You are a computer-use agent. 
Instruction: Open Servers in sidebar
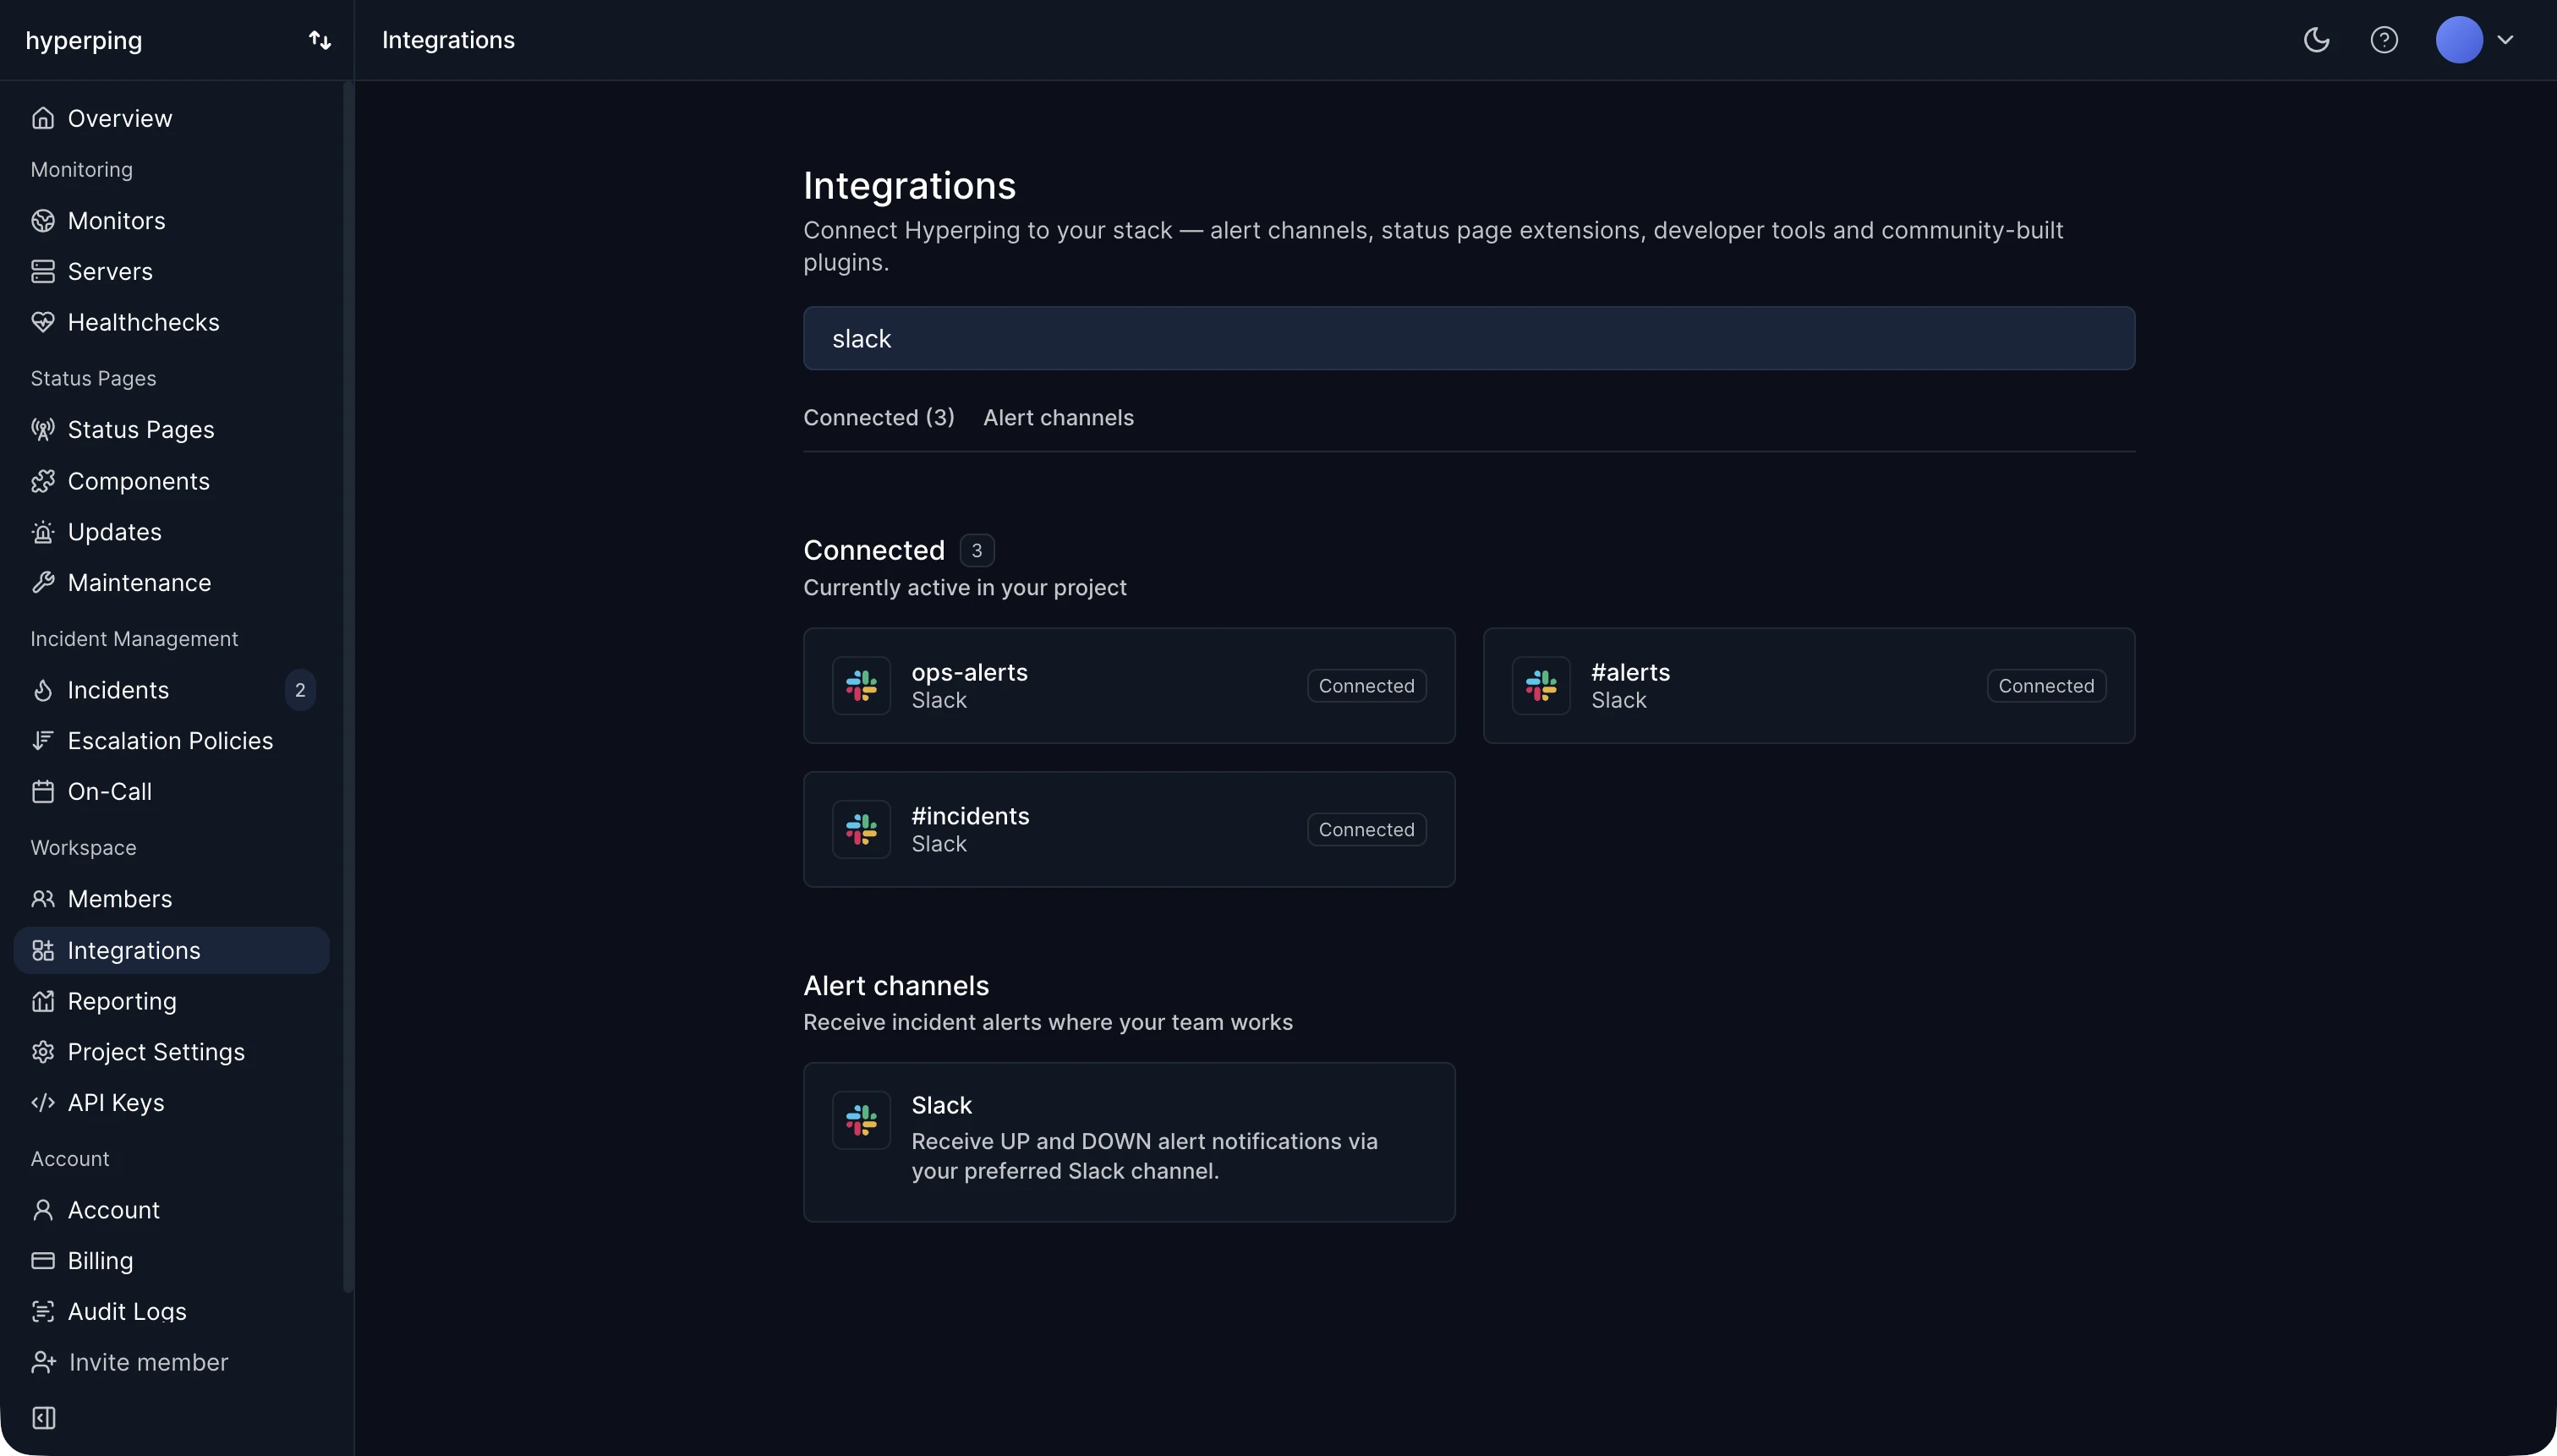coord(171,271)
